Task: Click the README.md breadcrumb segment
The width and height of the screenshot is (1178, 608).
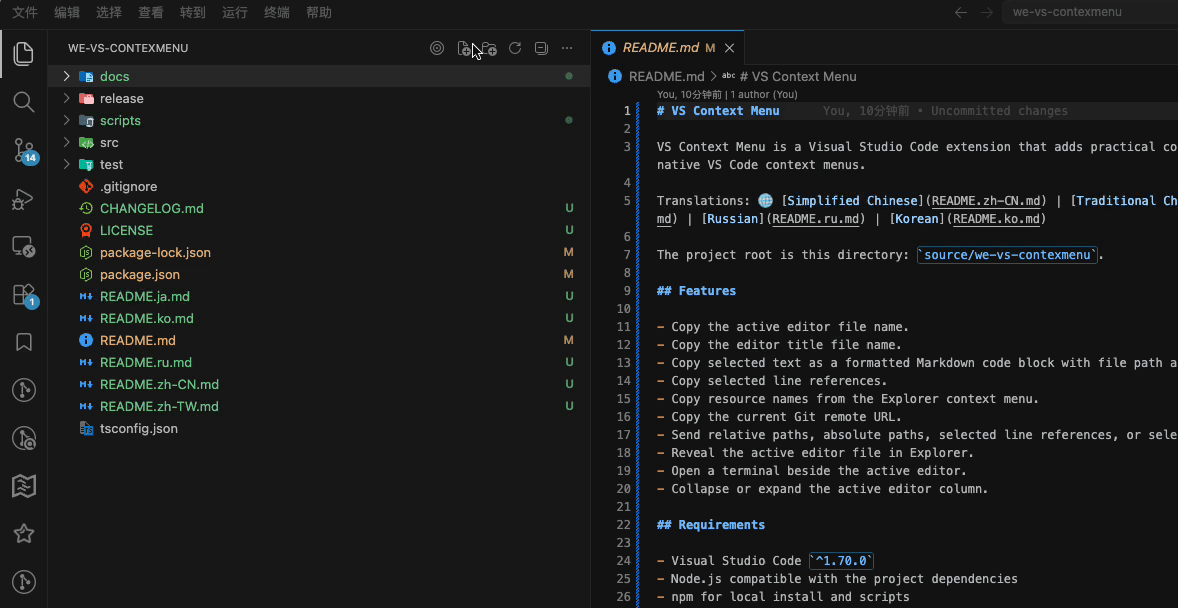Action: click(666, 77)
